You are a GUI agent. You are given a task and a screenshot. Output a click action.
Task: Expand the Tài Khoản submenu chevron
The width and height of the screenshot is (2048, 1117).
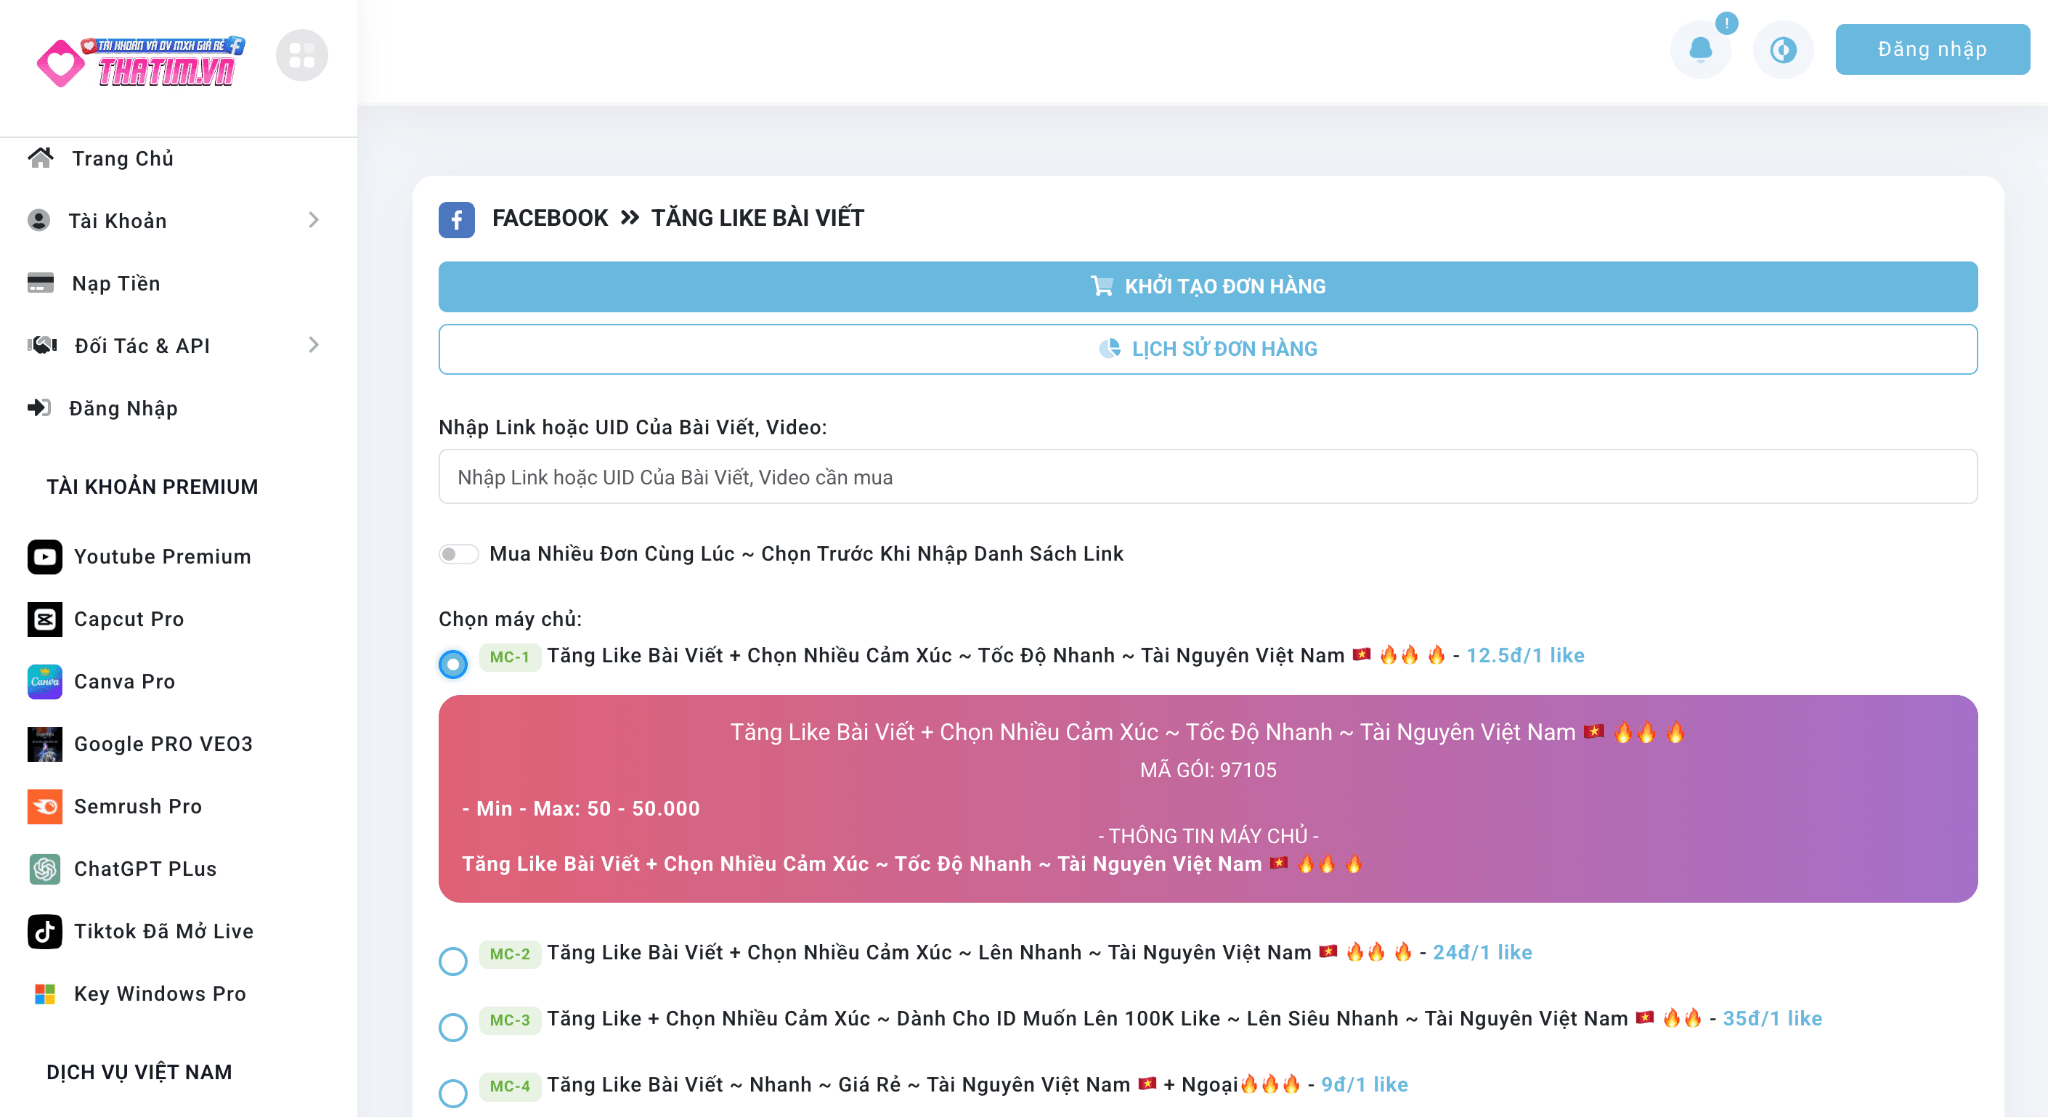pyautogui.click(x=314, y=220)
